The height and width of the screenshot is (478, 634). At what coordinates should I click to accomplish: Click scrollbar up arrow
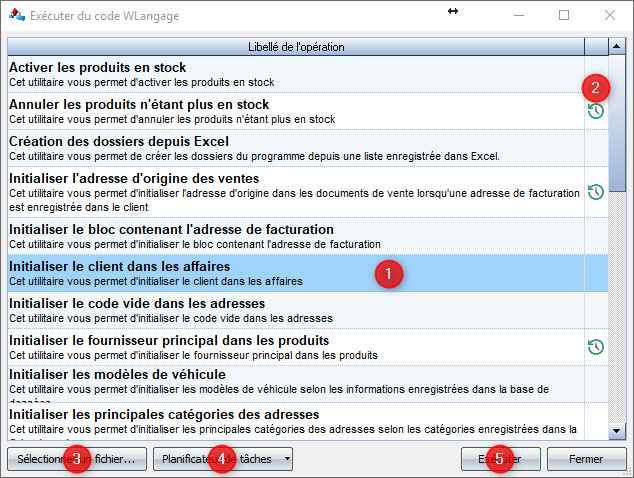click(x=616, y=47)
